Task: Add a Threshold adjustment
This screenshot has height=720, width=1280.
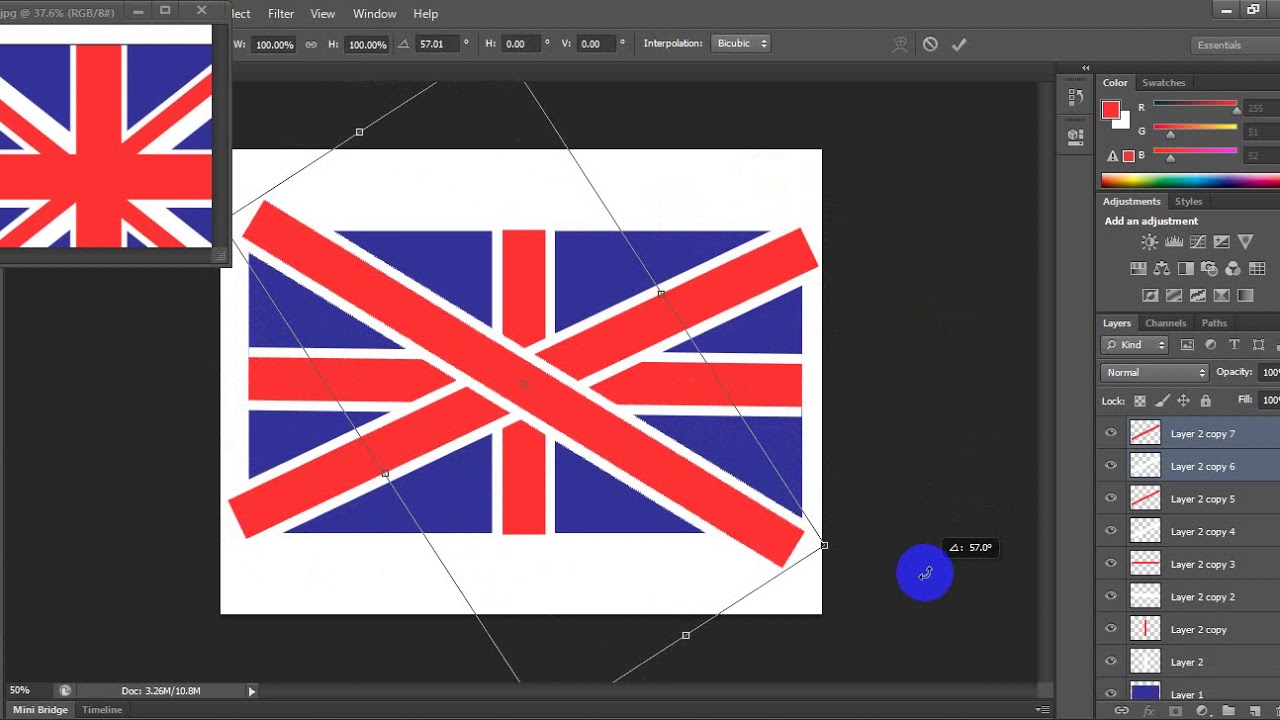Action: pos(1198,296)
